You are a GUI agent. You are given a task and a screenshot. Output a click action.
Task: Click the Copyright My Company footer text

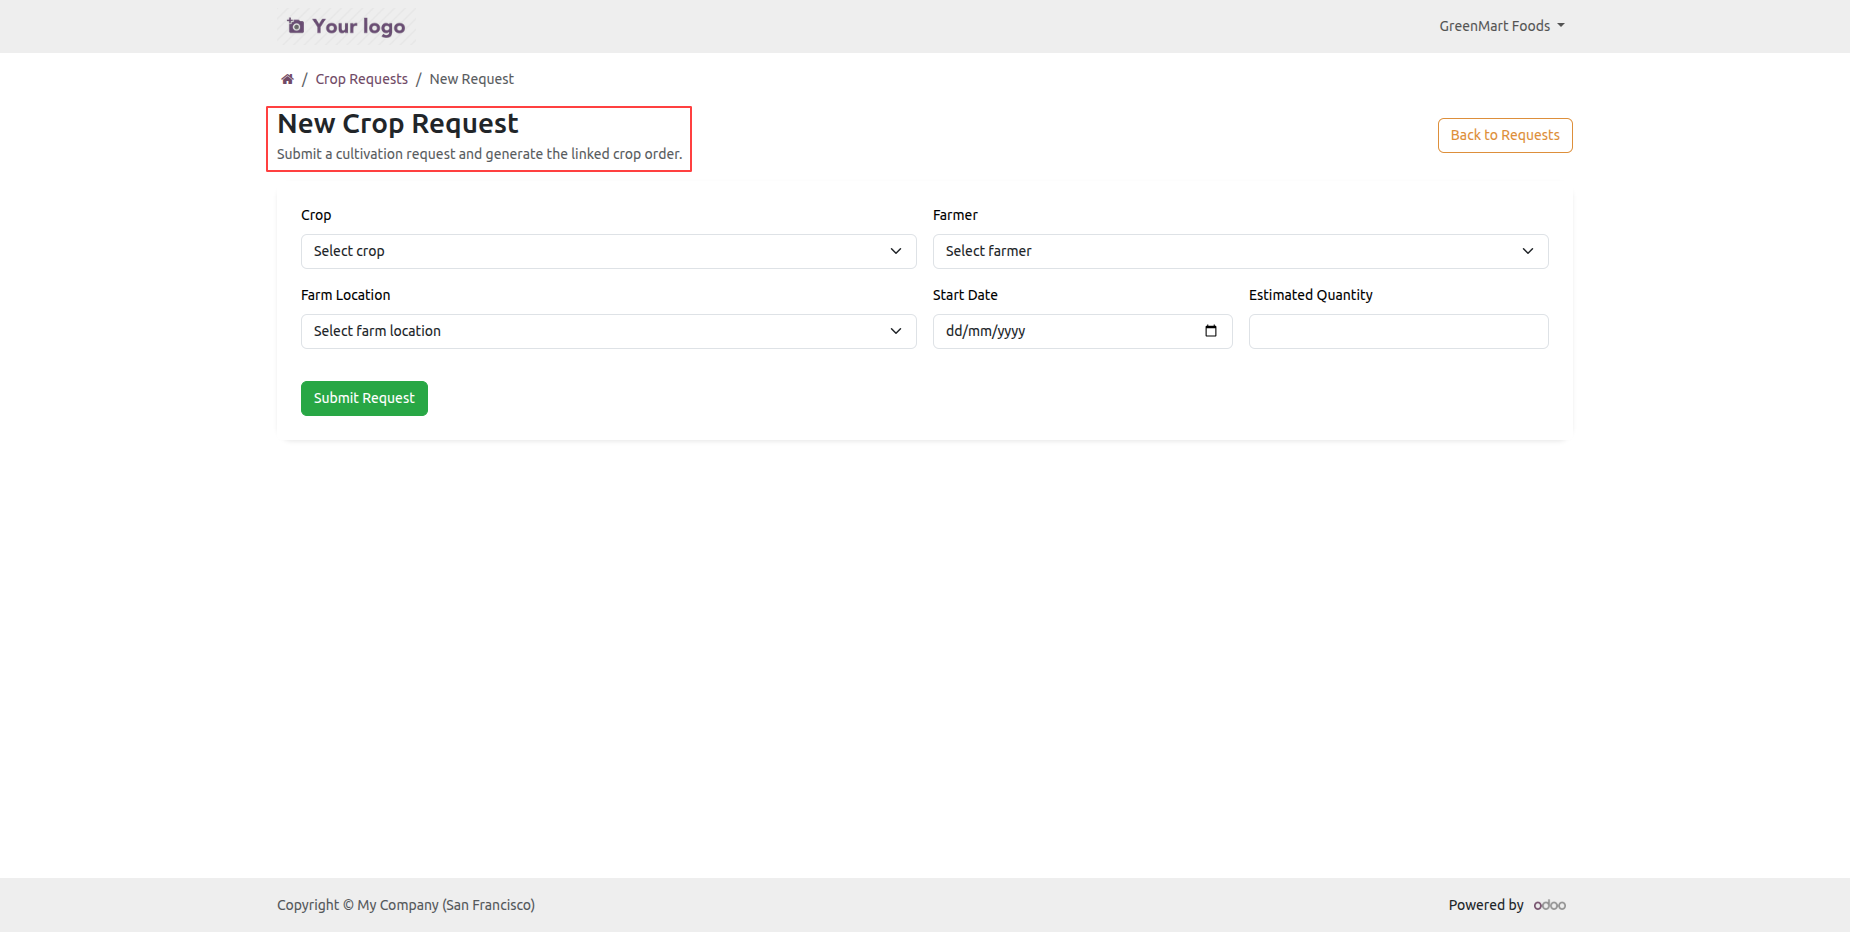[x=406, y=905]
